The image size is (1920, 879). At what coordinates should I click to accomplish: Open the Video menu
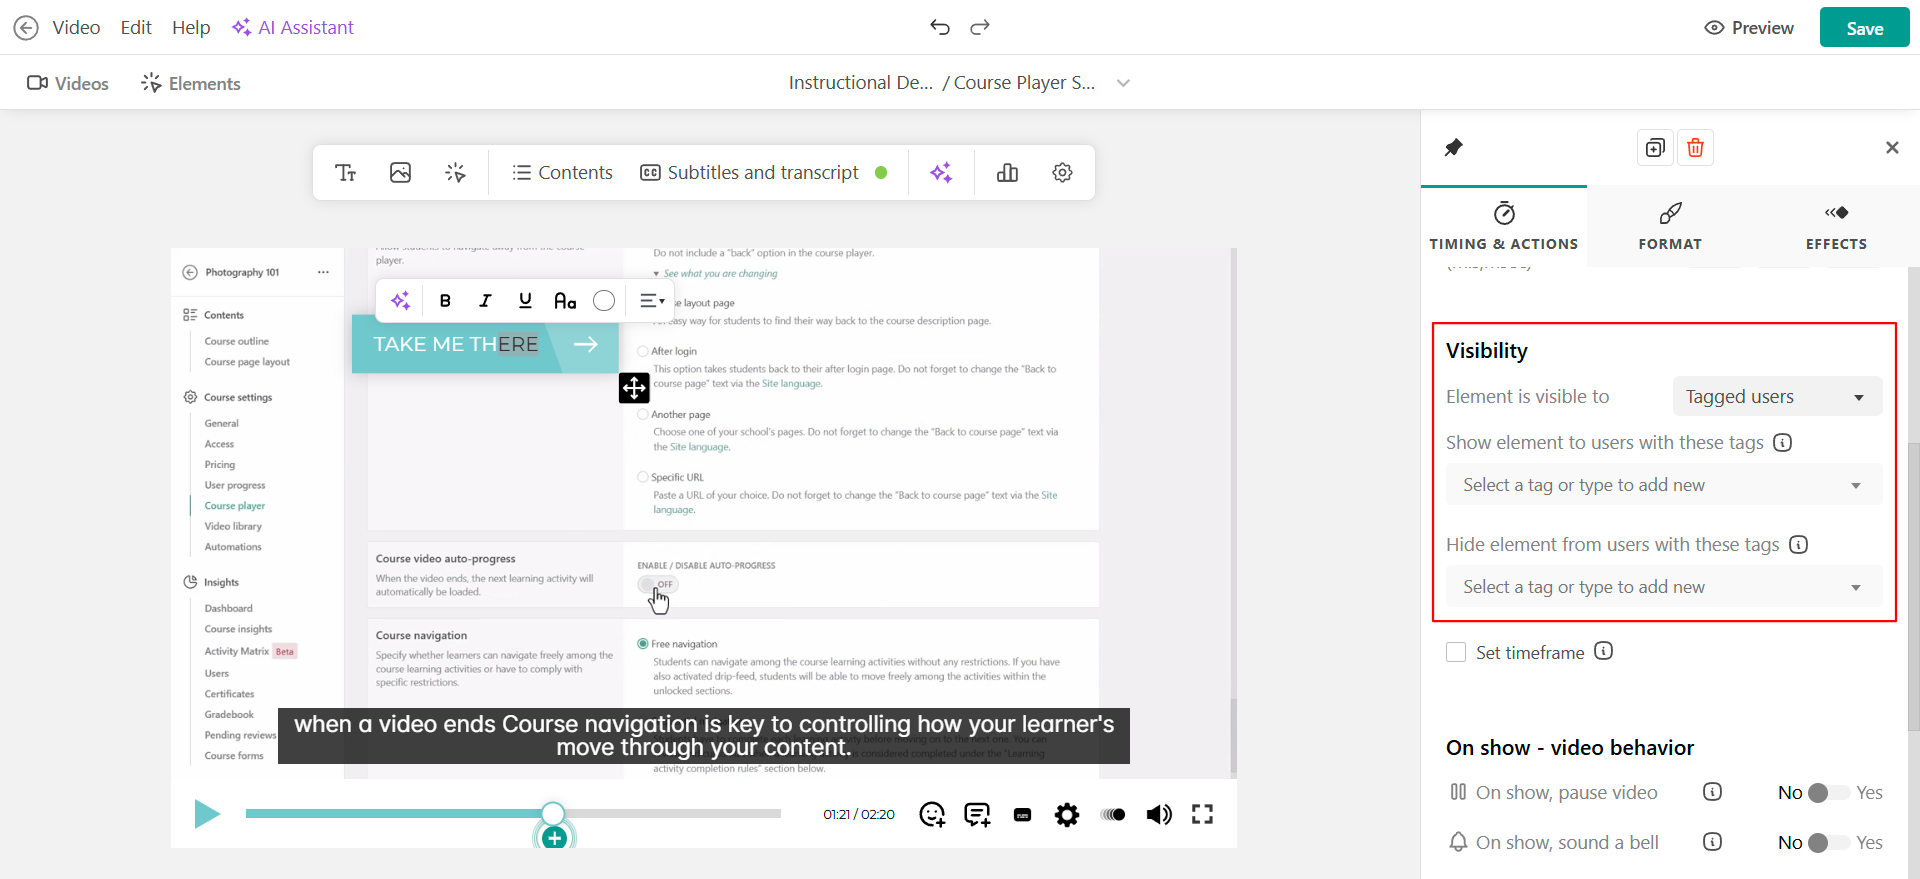click(76, 27)
